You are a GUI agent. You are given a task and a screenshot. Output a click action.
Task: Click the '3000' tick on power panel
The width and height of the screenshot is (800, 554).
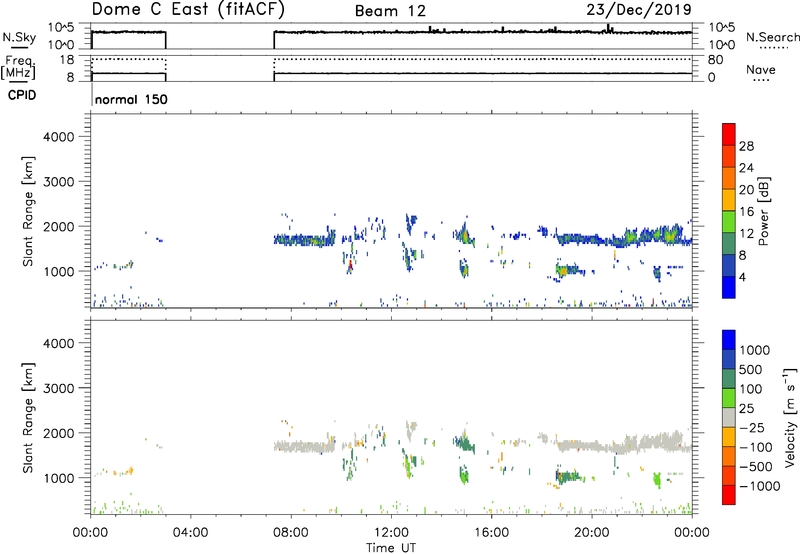(58, 182)
